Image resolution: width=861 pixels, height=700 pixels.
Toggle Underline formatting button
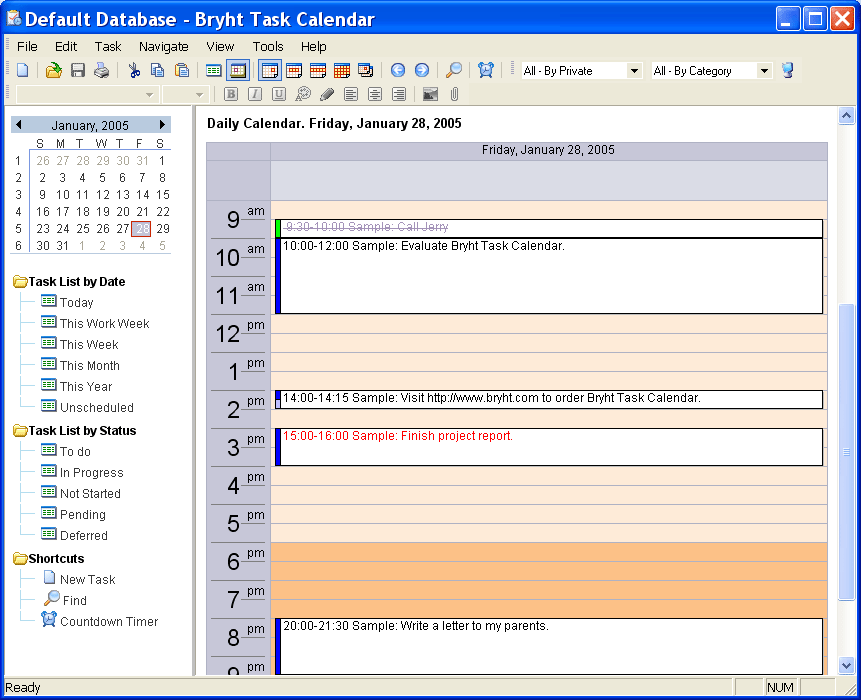(279, 94)
